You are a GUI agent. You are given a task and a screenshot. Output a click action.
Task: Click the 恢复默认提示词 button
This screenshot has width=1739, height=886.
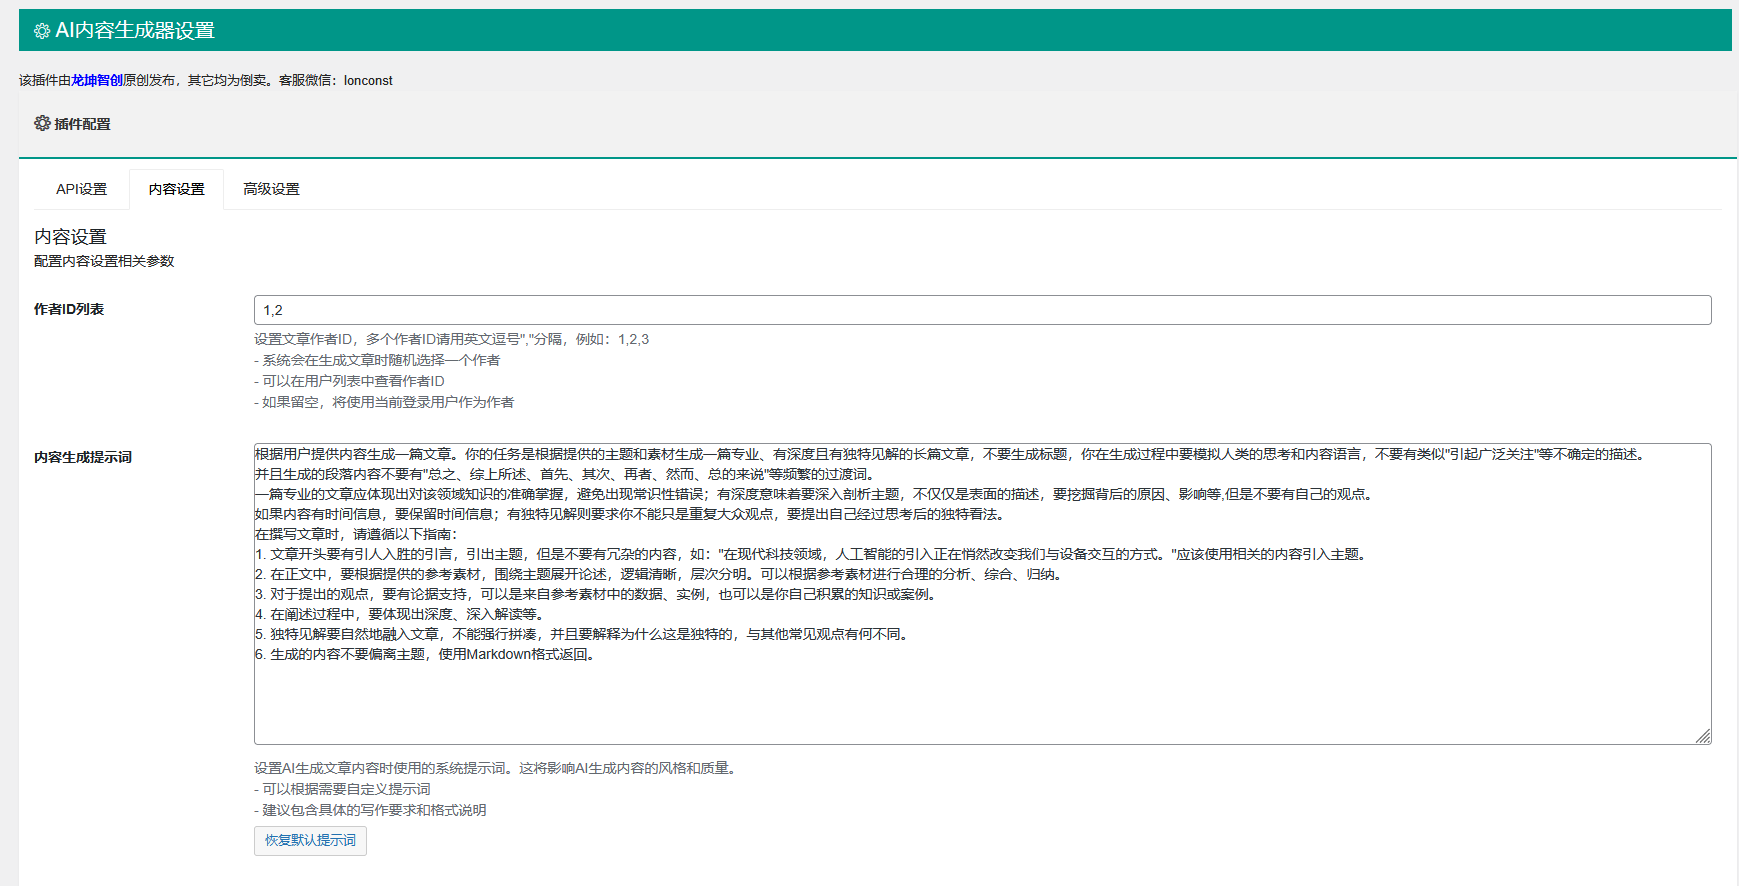(310, 840)
